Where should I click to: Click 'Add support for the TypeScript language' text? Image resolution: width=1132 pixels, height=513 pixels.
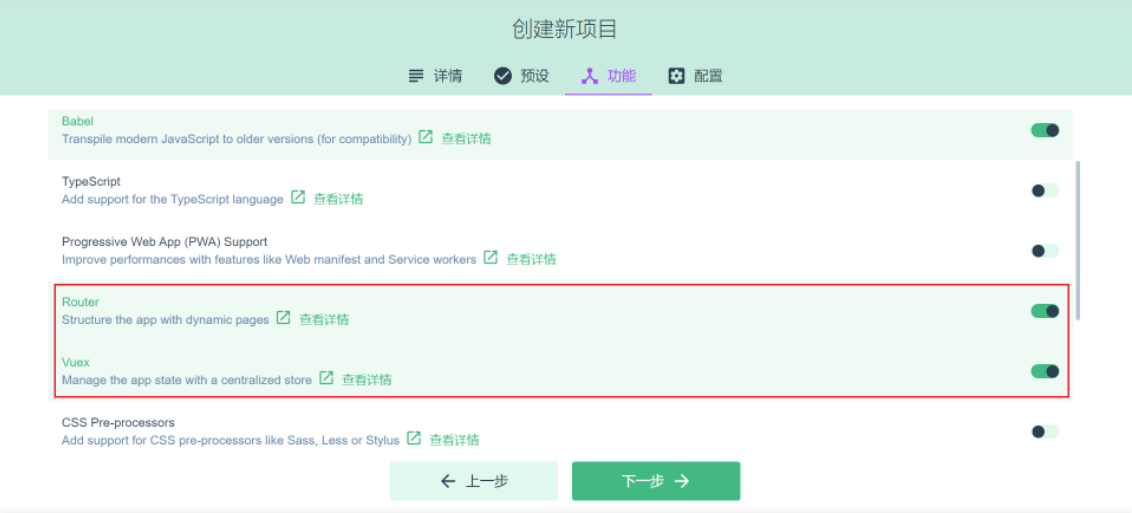tap(173, 199)
